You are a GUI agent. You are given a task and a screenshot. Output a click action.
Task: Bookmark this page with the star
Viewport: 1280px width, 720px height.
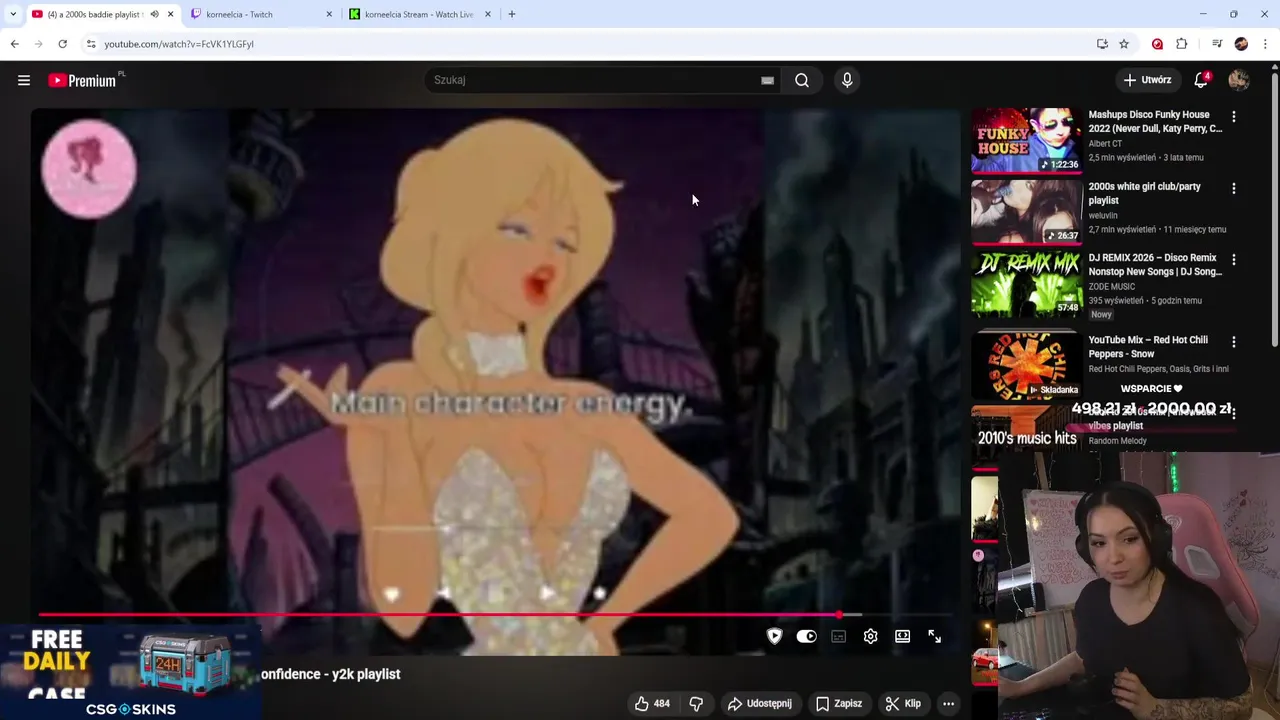click(1124, 44)
